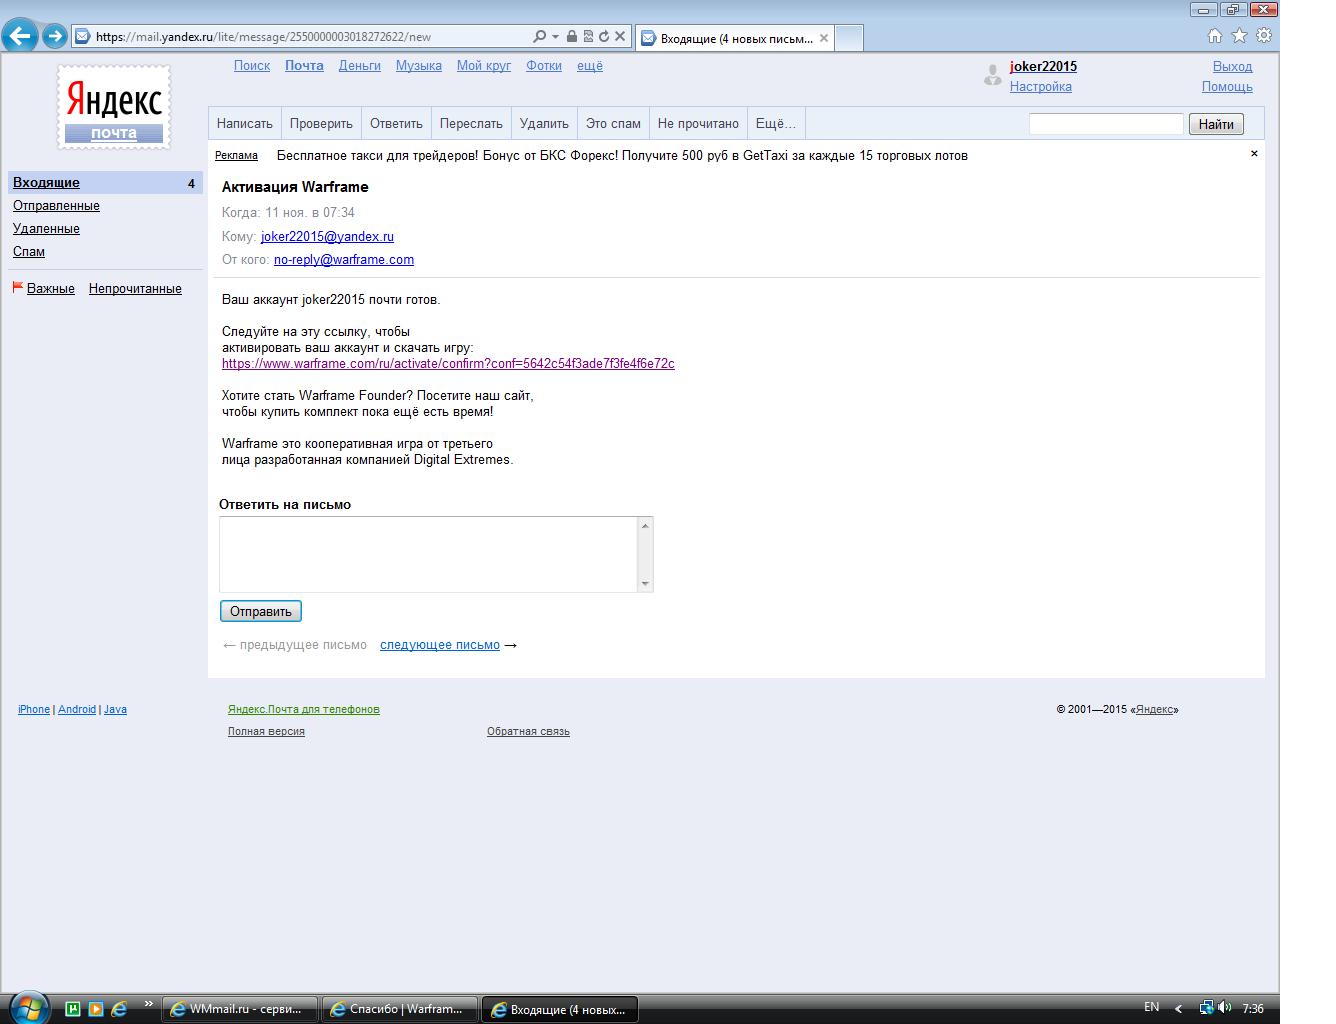Screen dimensions: 1336x1024
Task: Open Яндекс.Почта для телефонов link
Action: coord(304,710)
